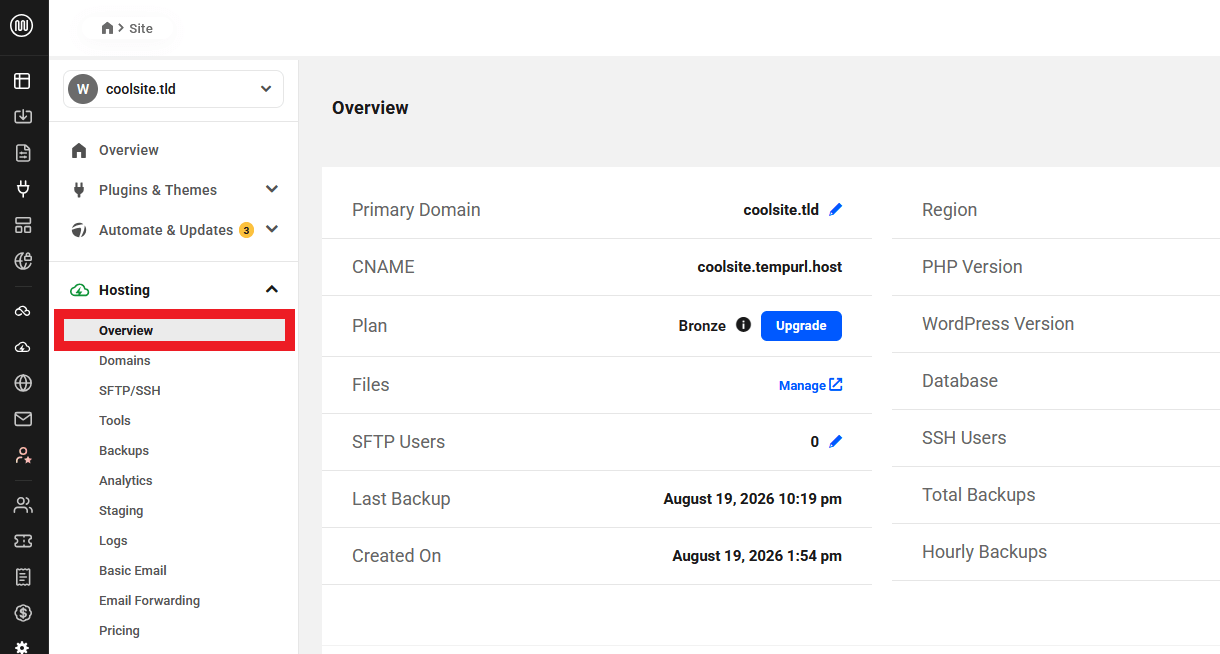Open the stacked blocks templates icon
1220x654 pixels.
22,225
